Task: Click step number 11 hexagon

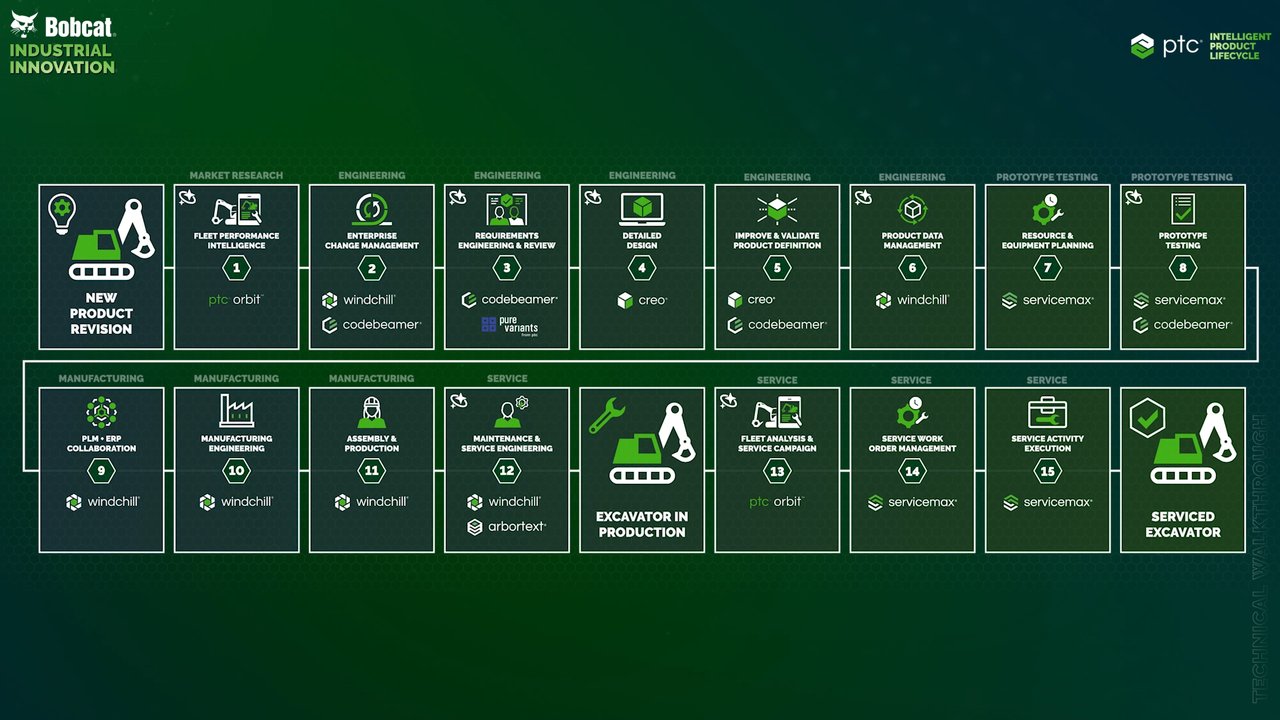Action: [x=372, y=470]
